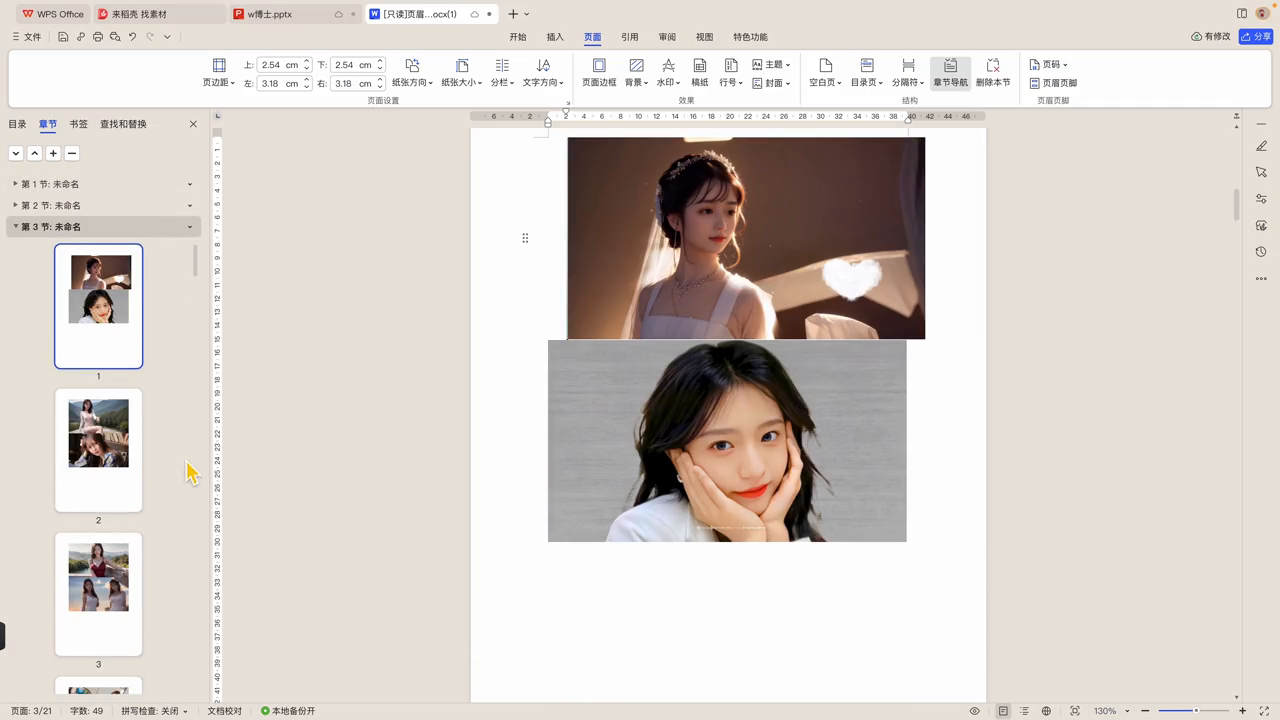1280x720 pixels.
Task: Click the 页面边框 page border icon
Action: [599, 72]
